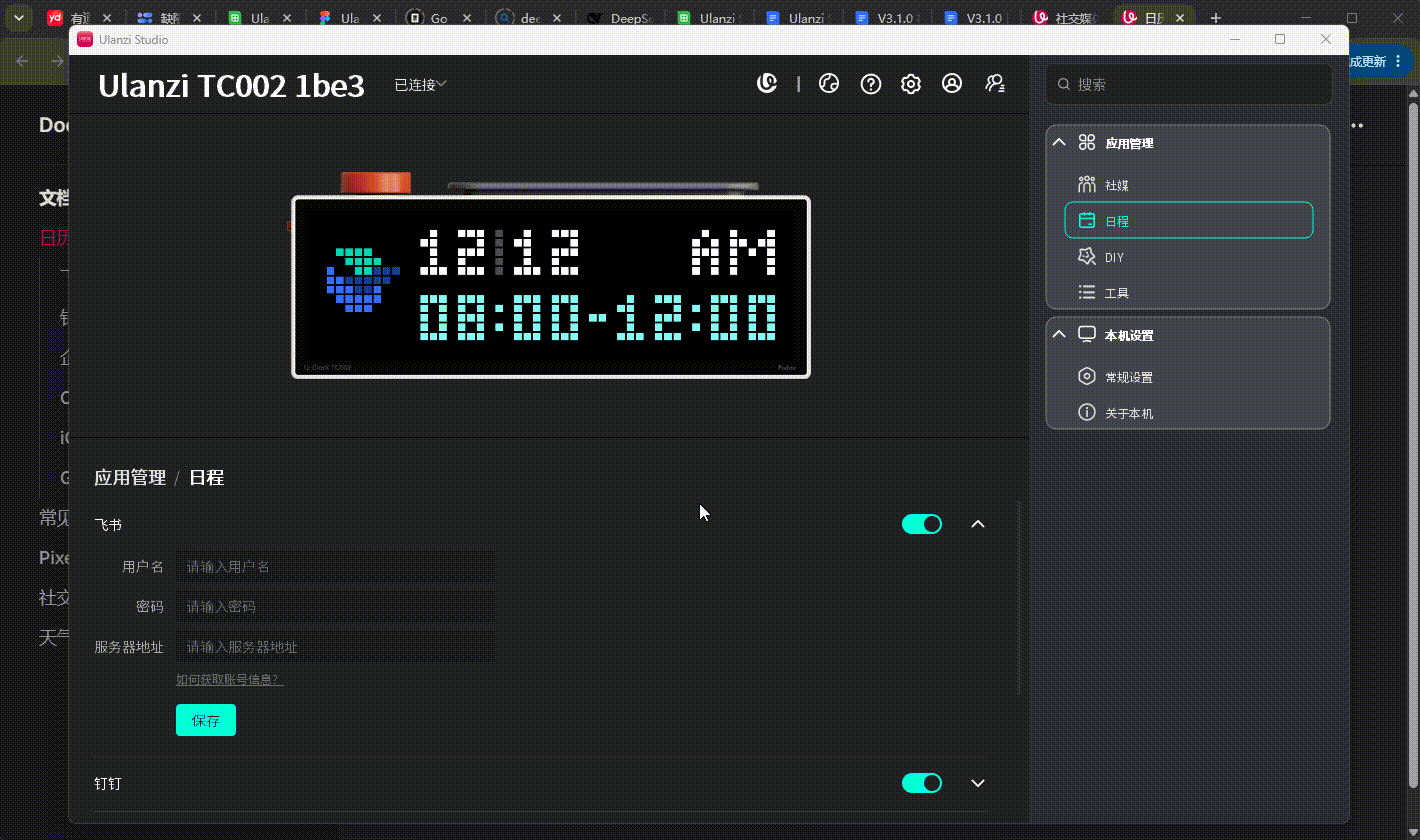
Task: Click the browser back arrow
Action: [23, 61]
